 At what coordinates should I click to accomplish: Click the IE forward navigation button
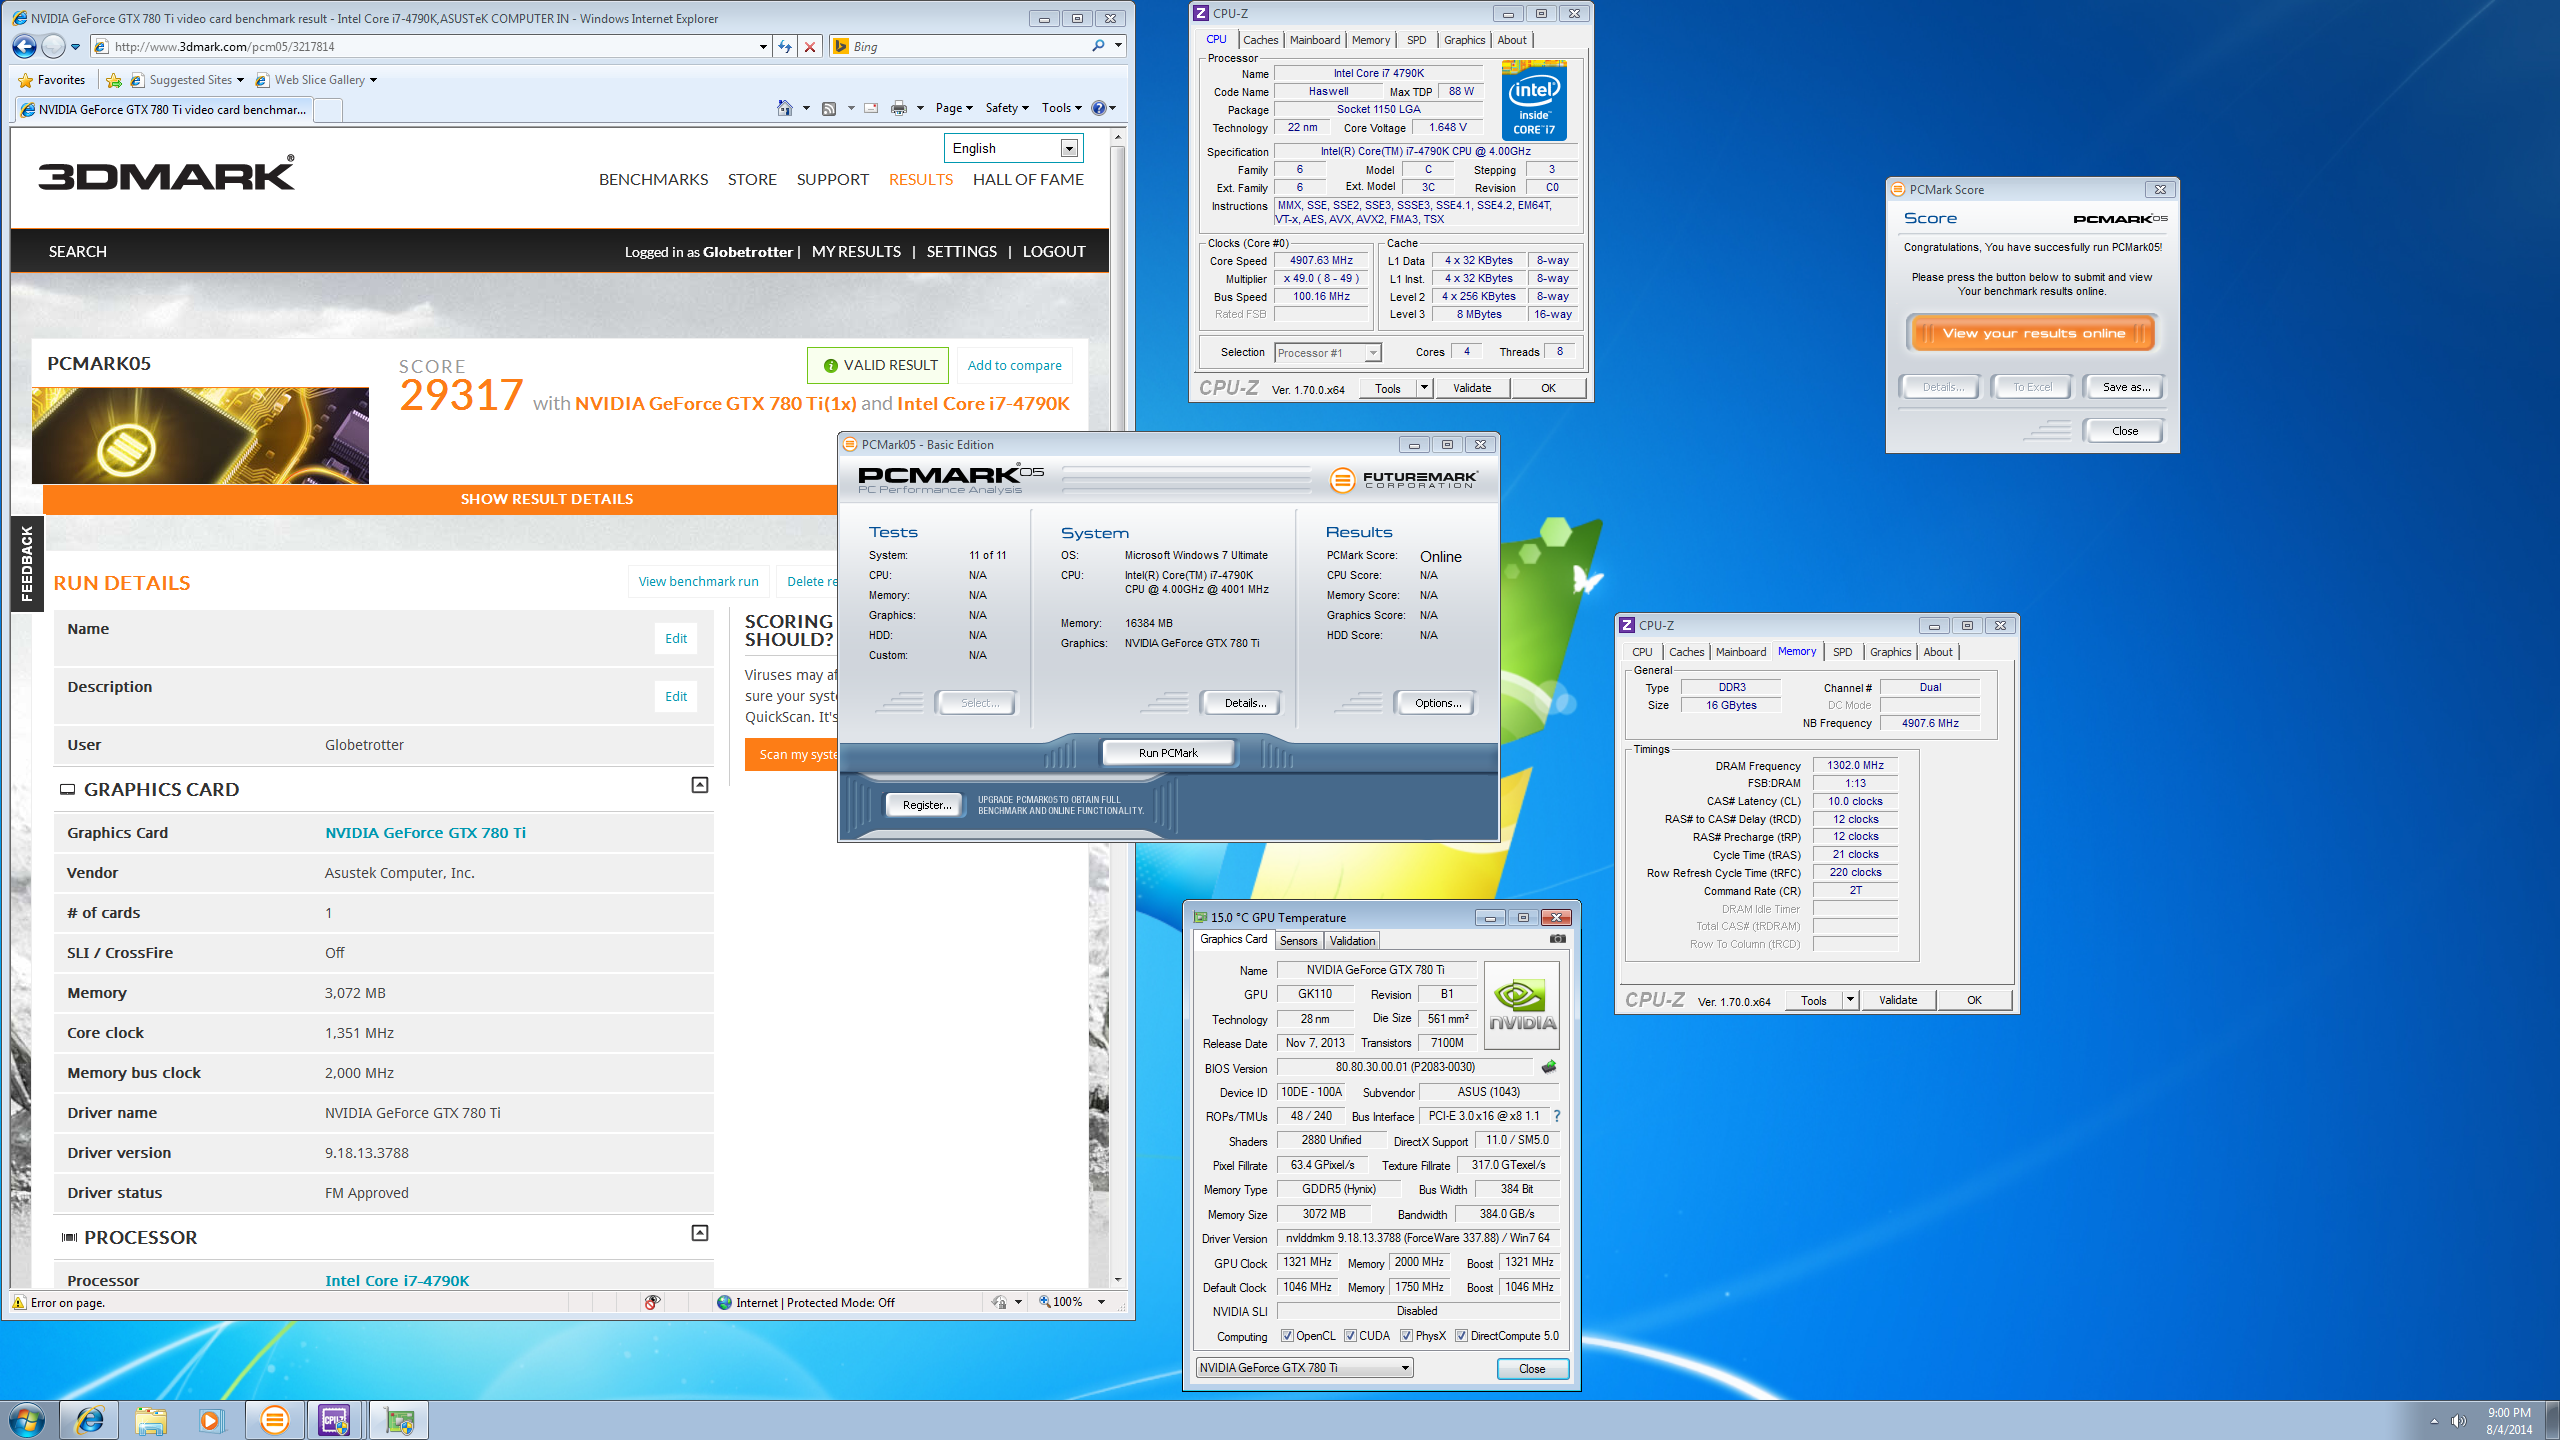point(53,46)
